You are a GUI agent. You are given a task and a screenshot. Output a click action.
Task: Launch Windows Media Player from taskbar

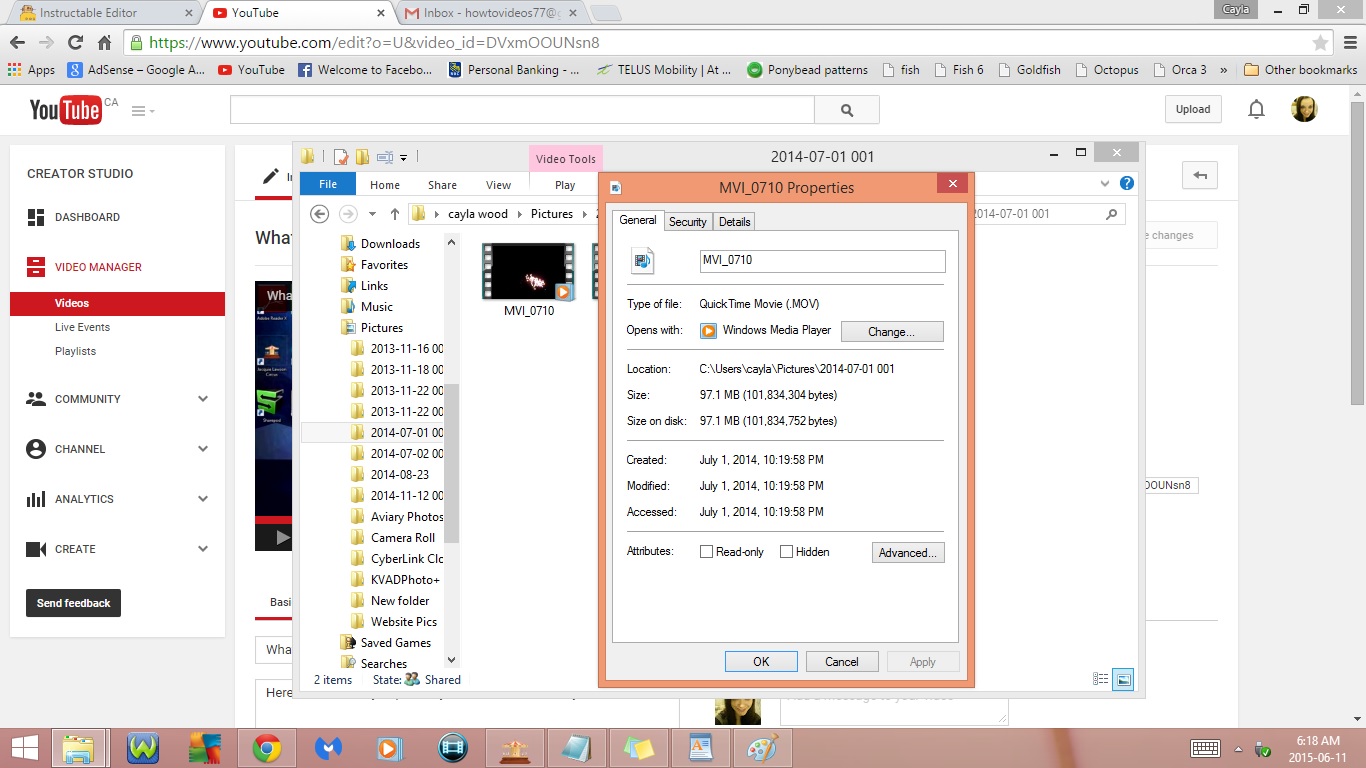pyautogui.click(x=389, y=748)
